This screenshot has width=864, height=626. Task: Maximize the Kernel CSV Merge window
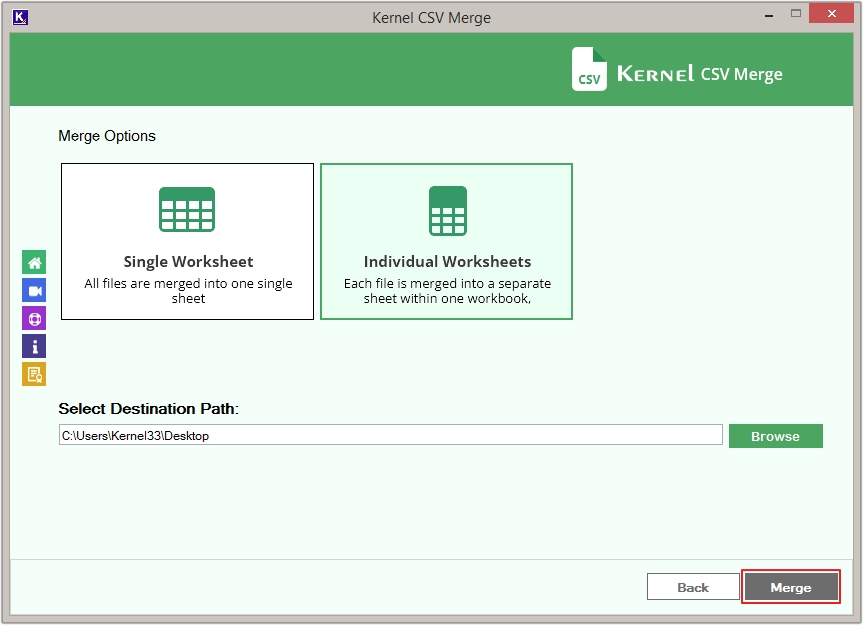[796, 14]
